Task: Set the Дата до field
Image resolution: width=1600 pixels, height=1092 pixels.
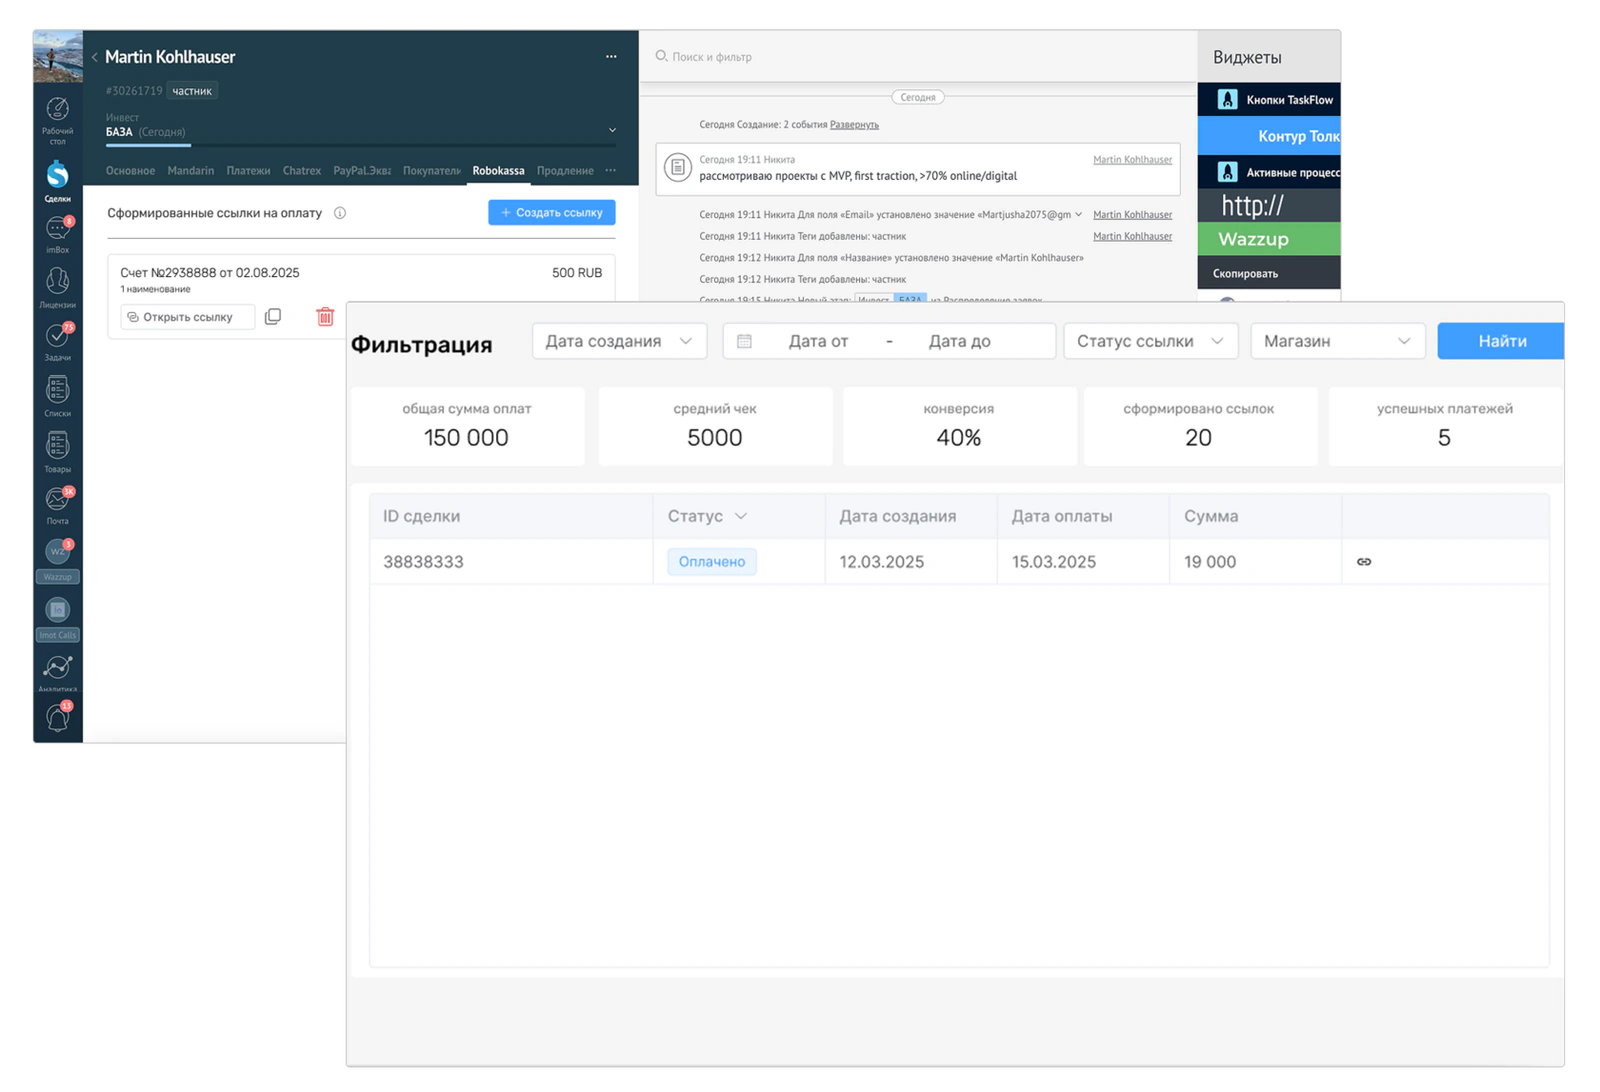Action: (x=960, y=341)
